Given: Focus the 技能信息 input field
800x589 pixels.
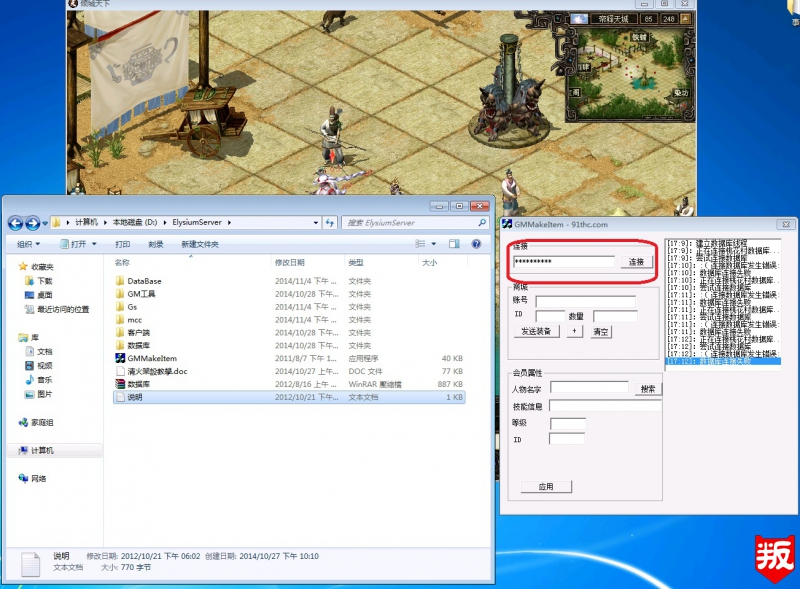Looking at the screenshot, I should tap(605, 406).
